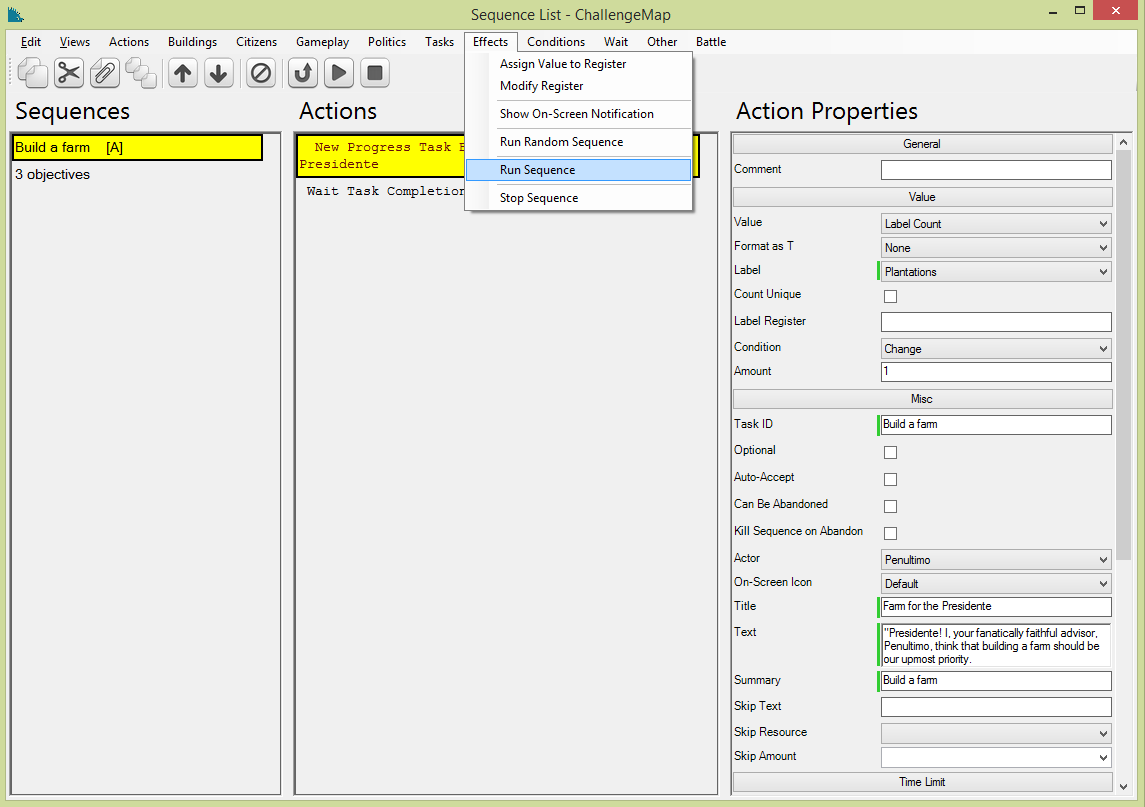Viewport: 1145px width, 807px height.
Task: Open the Battle menu
Action: point(711,42)
